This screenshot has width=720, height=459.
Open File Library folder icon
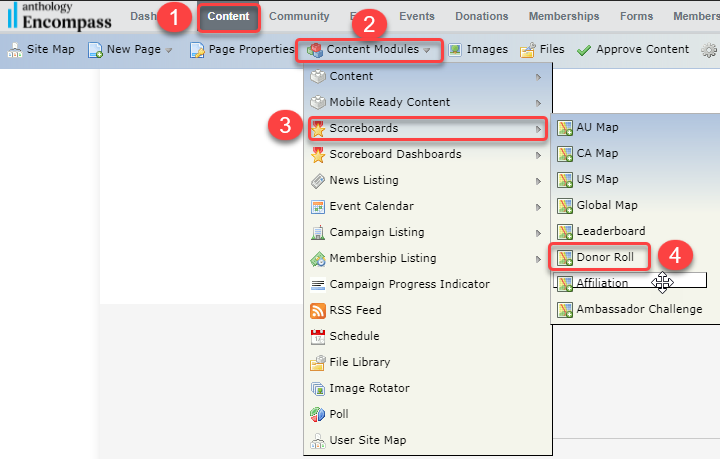pyautogui.click(x=318, y=363)
